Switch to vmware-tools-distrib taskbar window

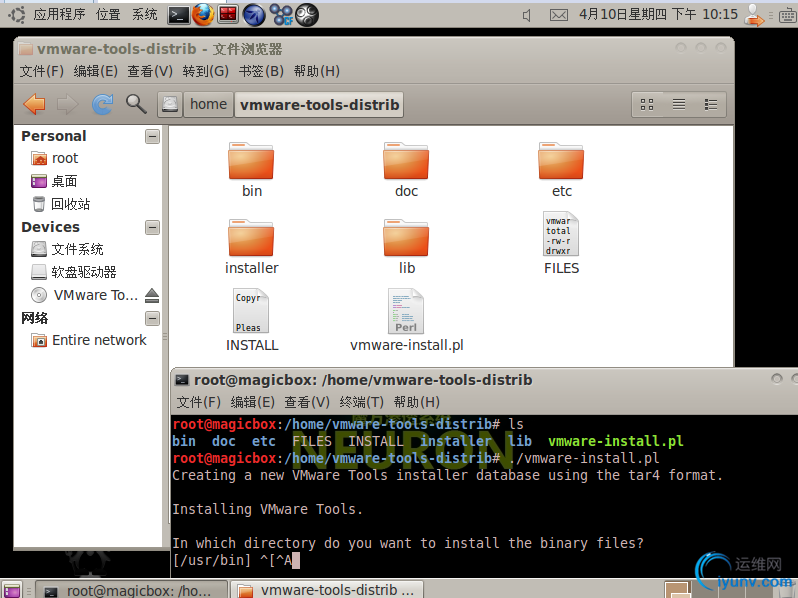(327, 590)
